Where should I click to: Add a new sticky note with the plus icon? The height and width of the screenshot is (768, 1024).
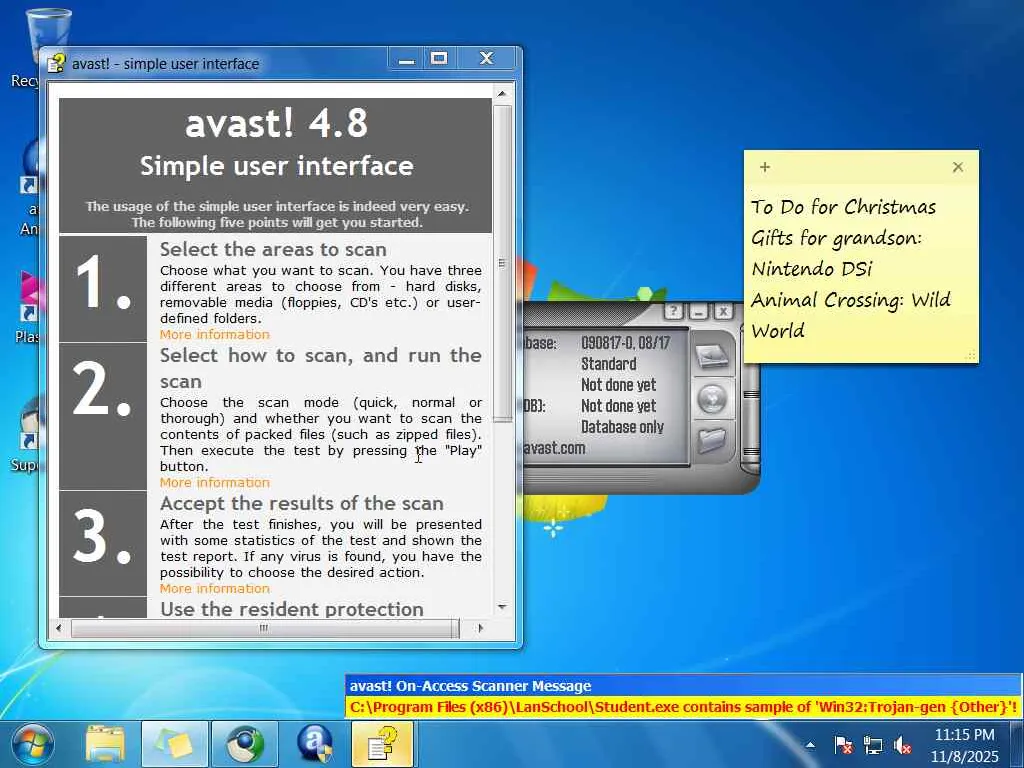pos(765,167)
